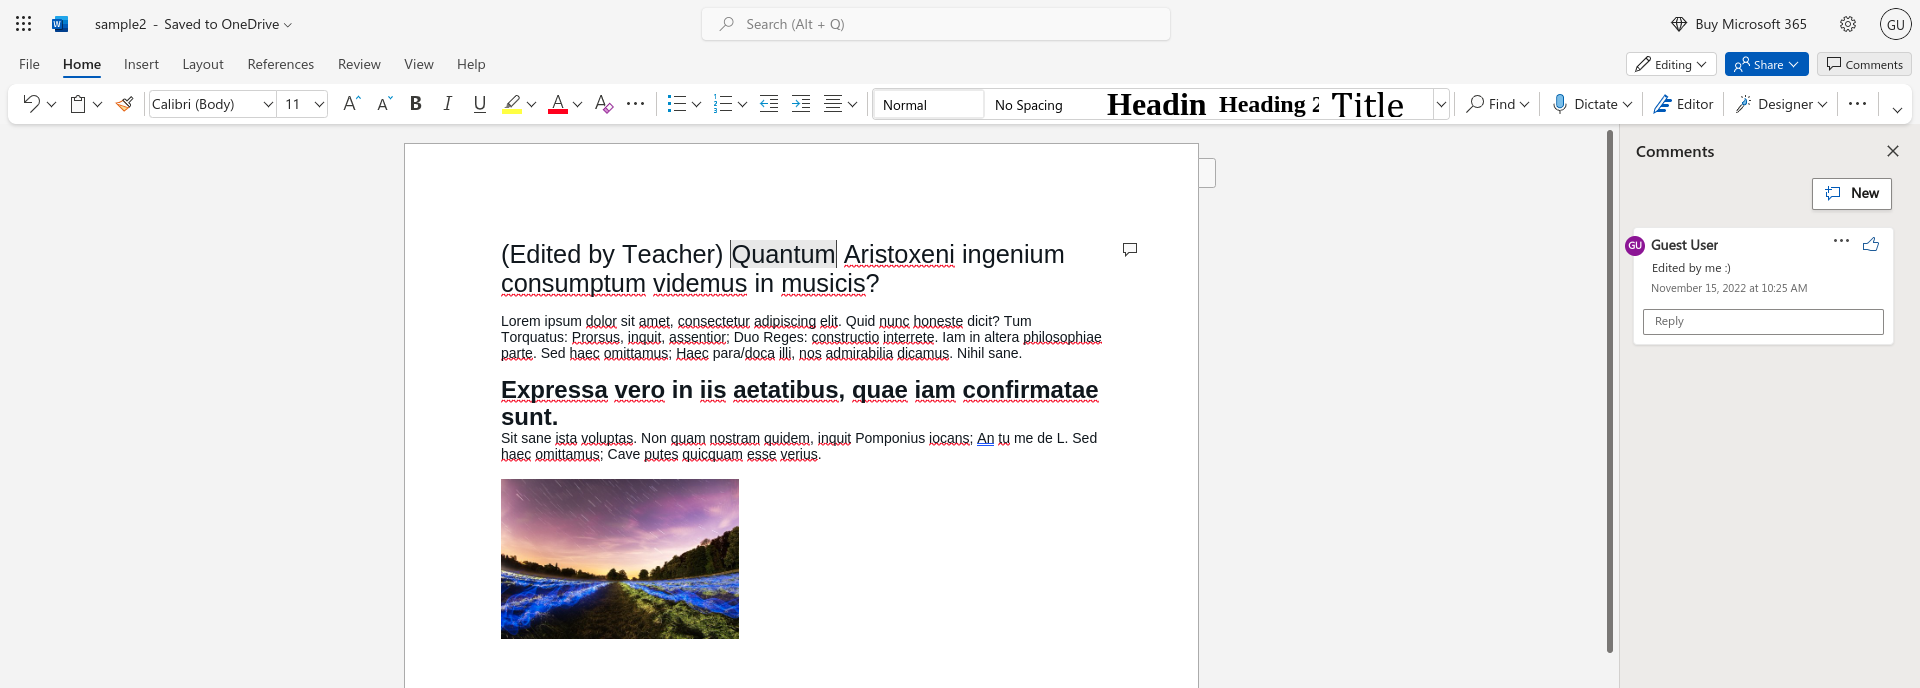Start Dictate microphone
This screenshot has width=1920, height=688.
tap(1583, 104)
